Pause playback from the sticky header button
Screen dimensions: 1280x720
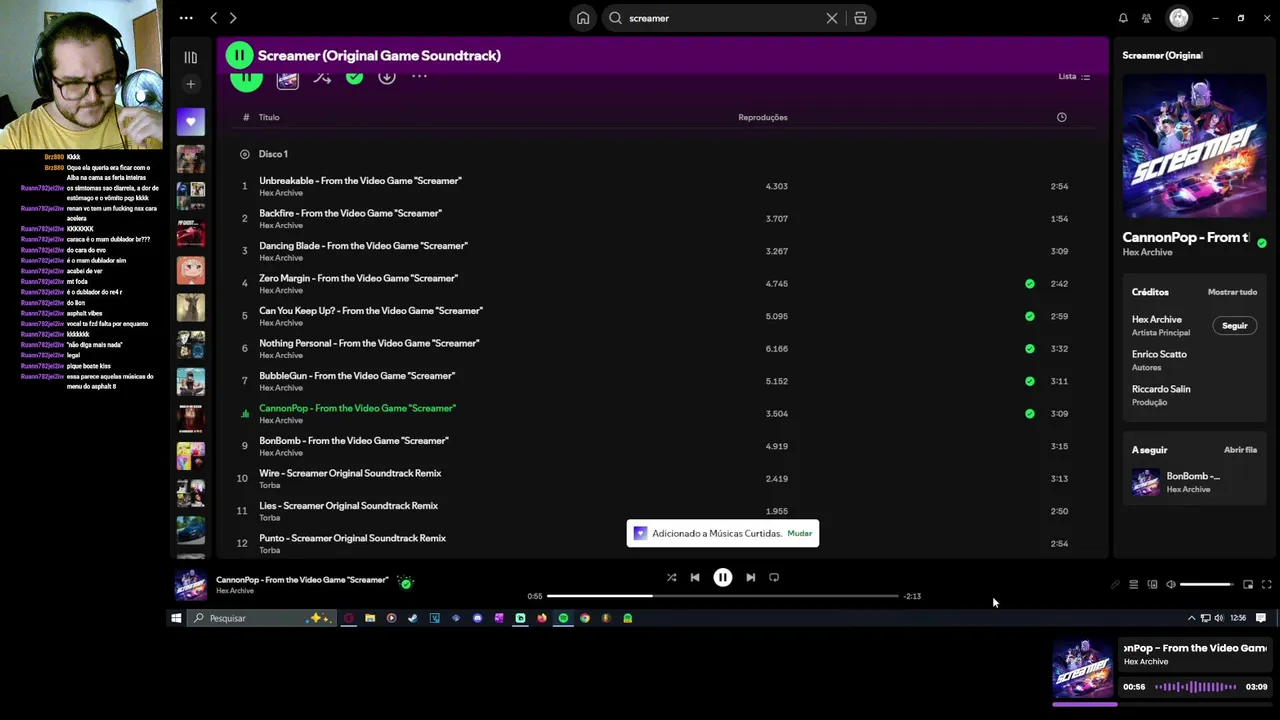click(x=239, y=55)
